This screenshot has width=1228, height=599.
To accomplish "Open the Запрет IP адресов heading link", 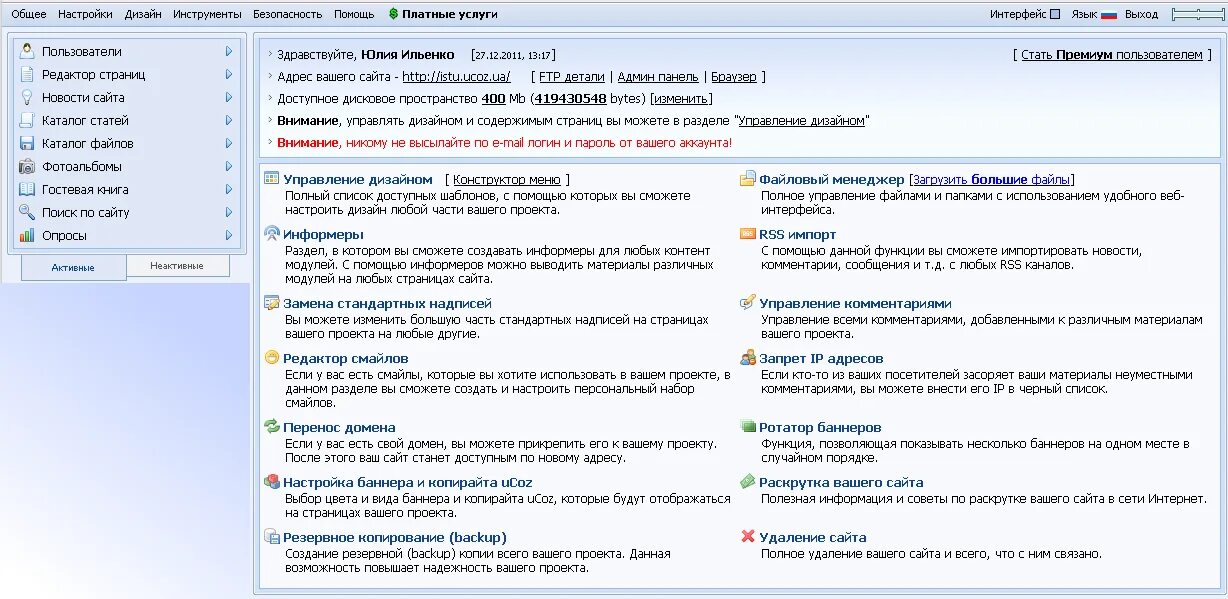I will pos(821,358).
